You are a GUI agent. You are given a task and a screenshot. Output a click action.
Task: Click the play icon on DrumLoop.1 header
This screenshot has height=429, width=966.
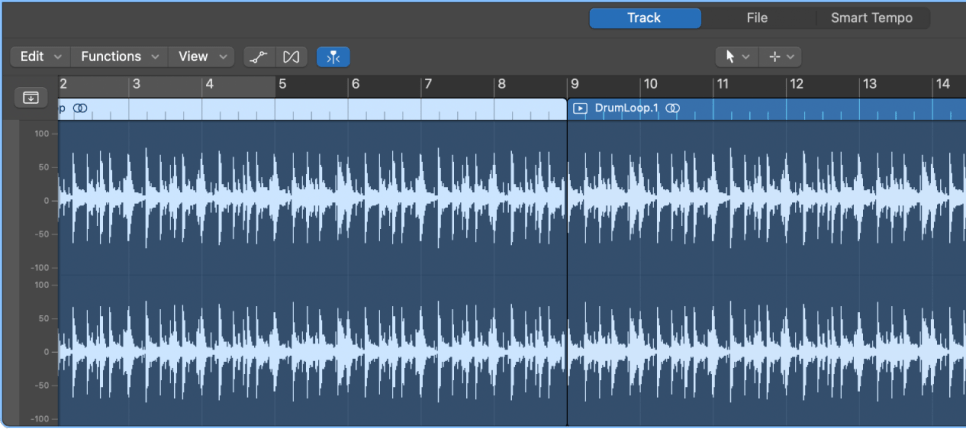[580, 108]
